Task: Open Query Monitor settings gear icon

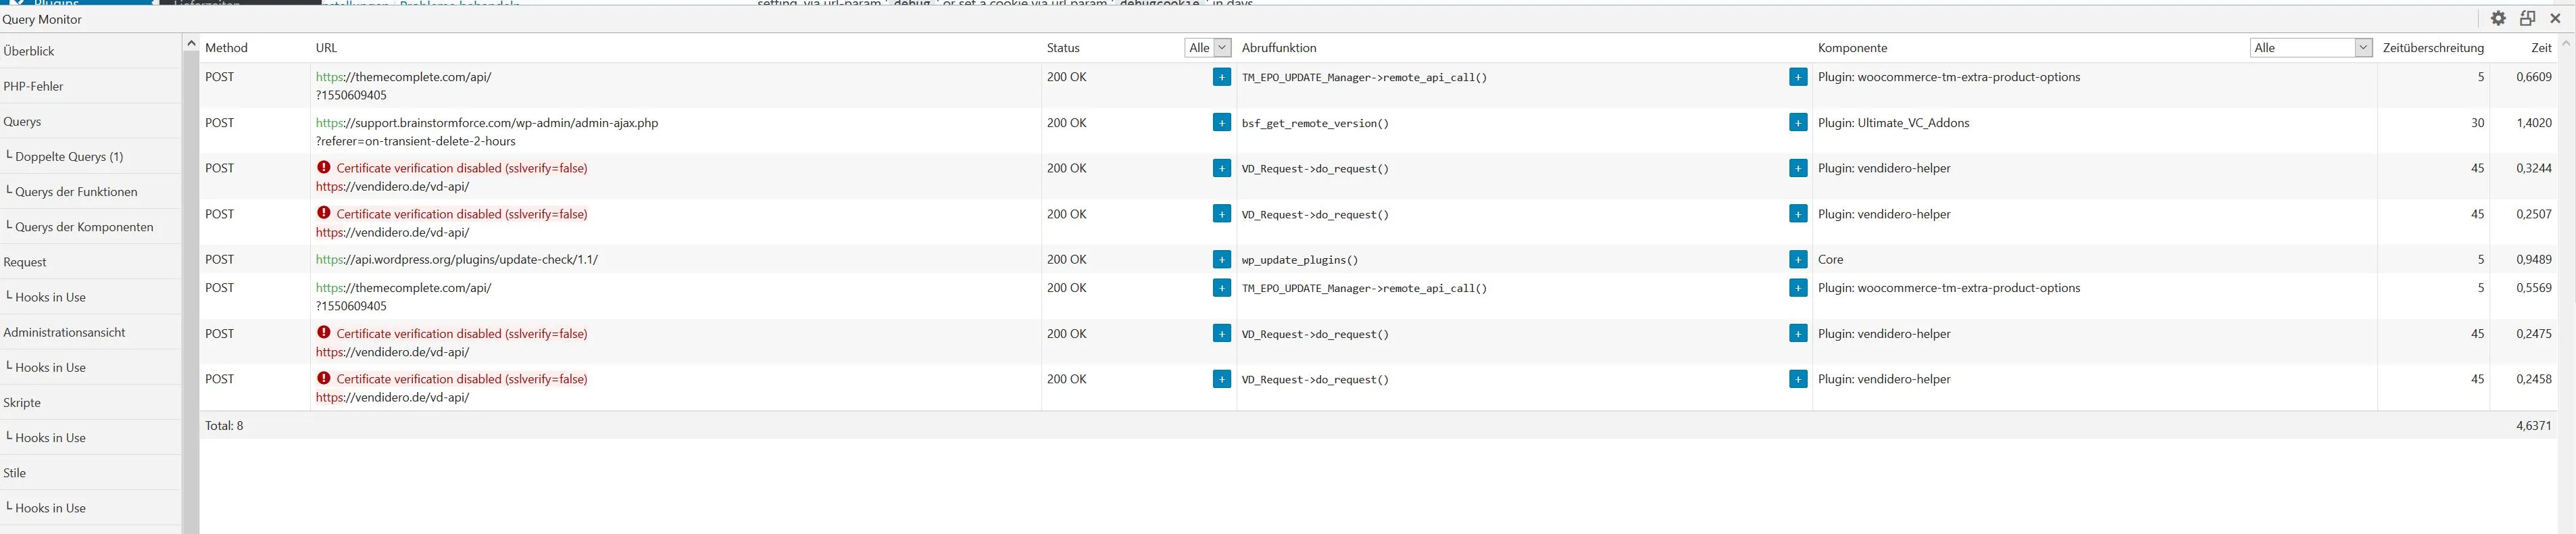Action: (x=2498, y=18)
